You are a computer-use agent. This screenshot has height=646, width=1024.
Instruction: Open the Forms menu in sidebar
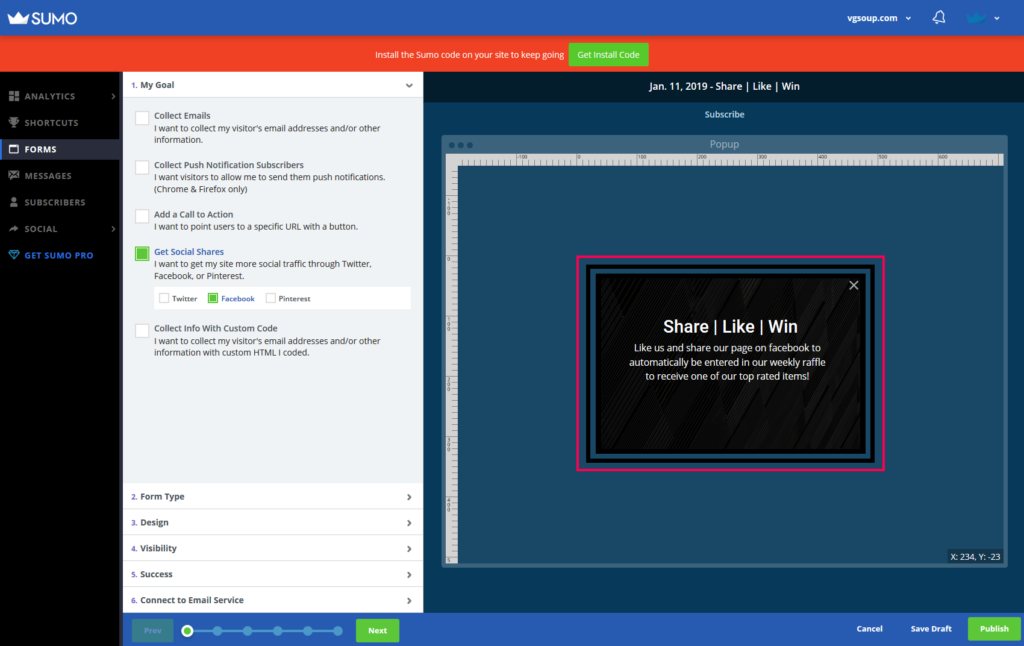click(x=41, y=149)
